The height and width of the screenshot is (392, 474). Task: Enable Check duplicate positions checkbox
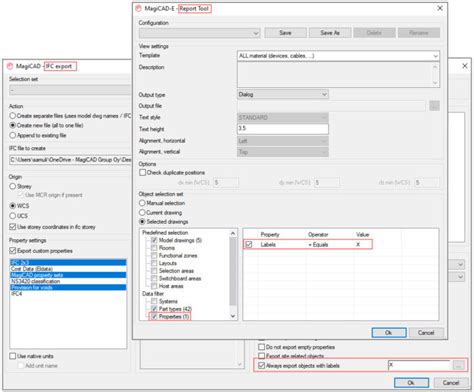tap(143, 172)
